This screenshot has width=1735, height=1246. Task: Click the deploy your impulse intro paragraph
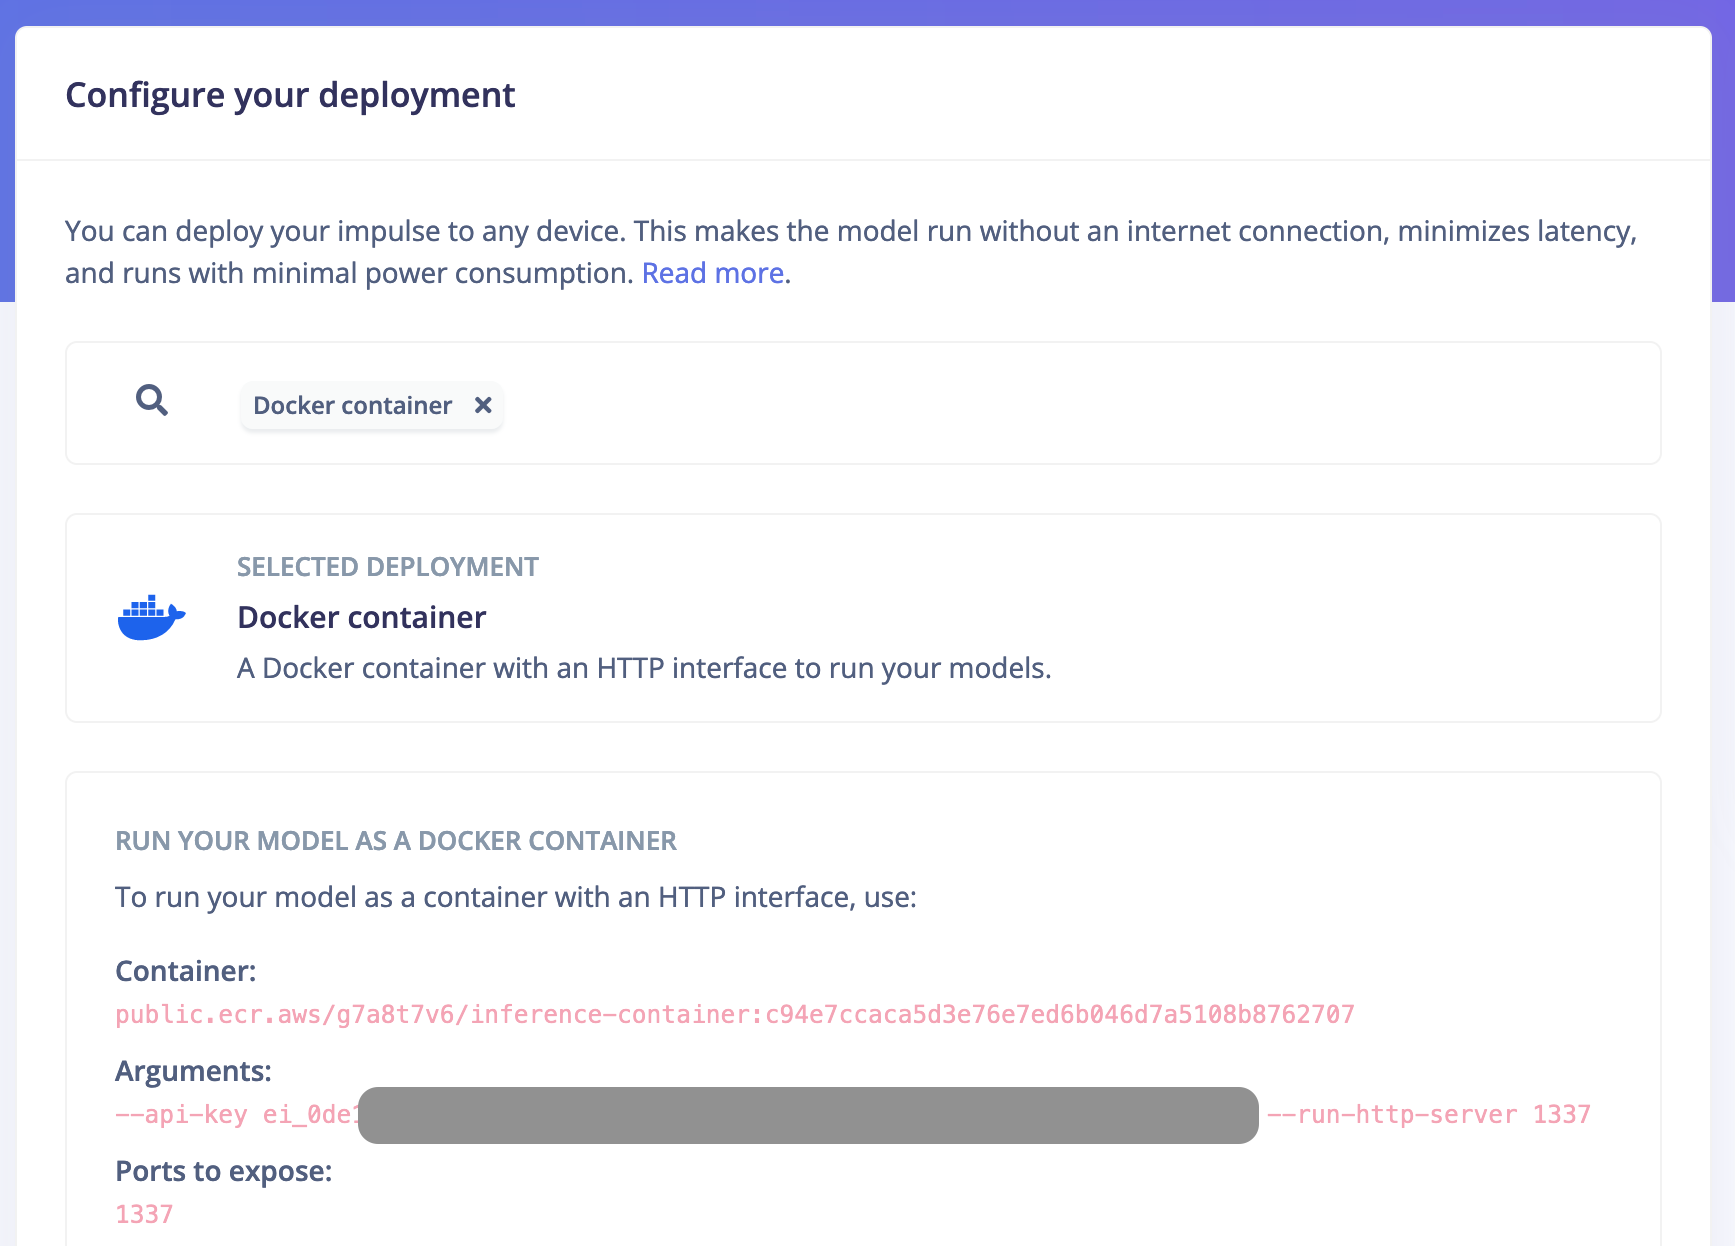(851, 252)
